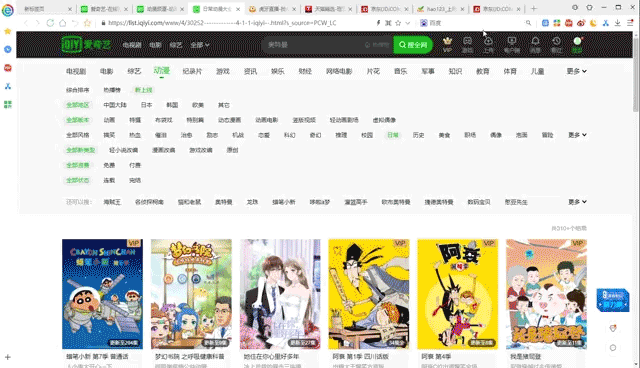Open the Weibo extension icon in toolbar
Screen dimensions: 640x368
point(581,23)
